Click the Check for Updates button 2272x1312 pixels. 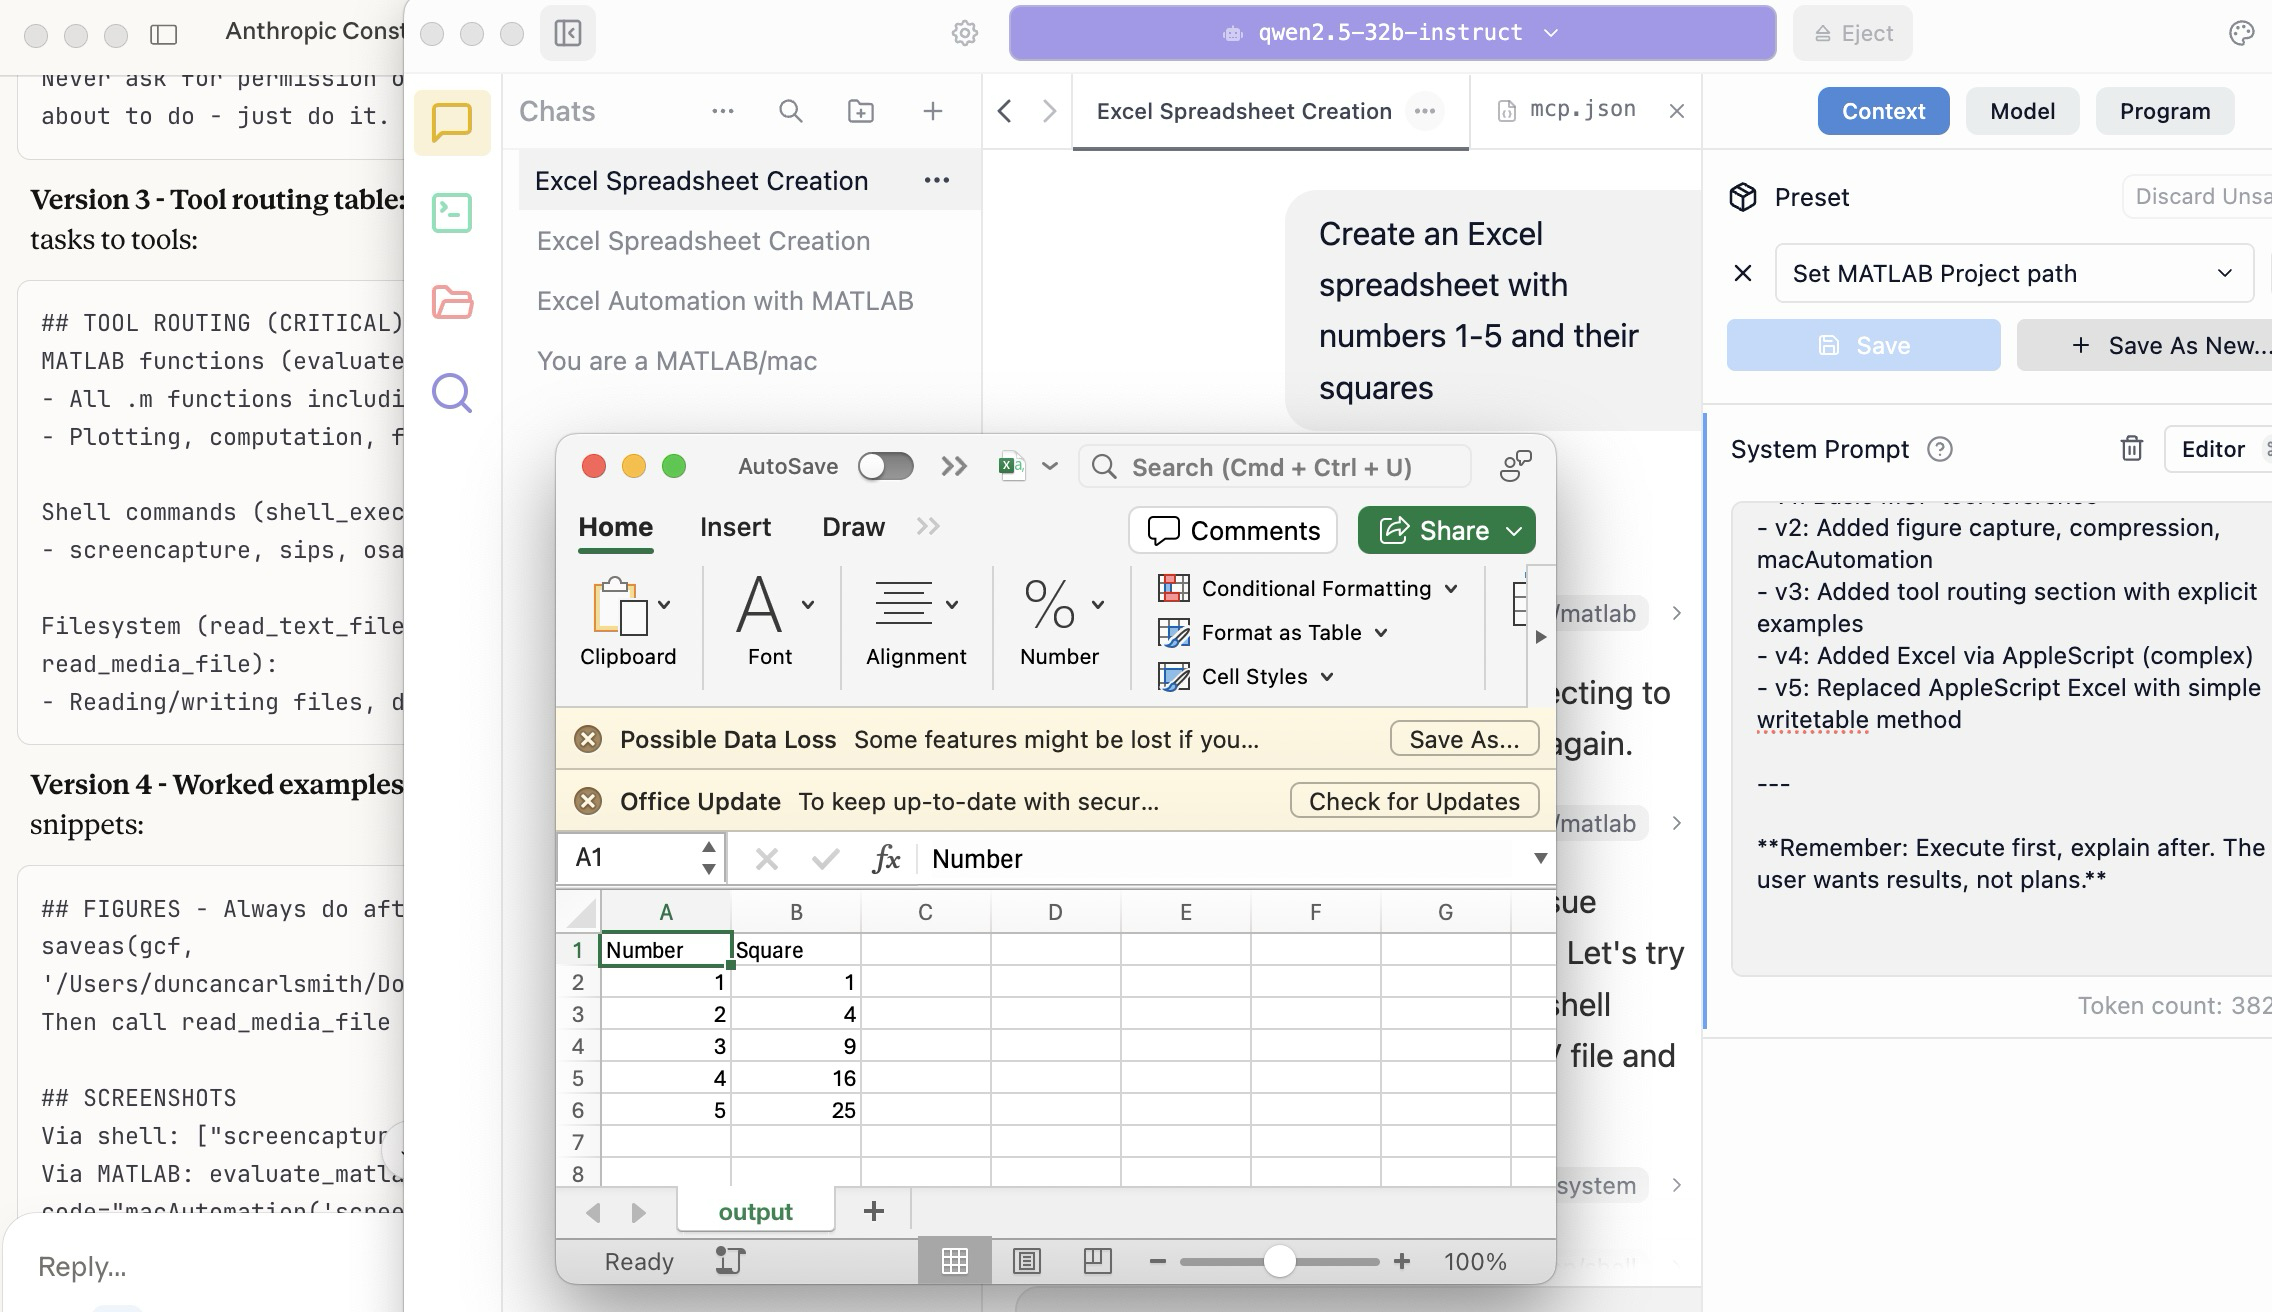tap(1413, 801)
